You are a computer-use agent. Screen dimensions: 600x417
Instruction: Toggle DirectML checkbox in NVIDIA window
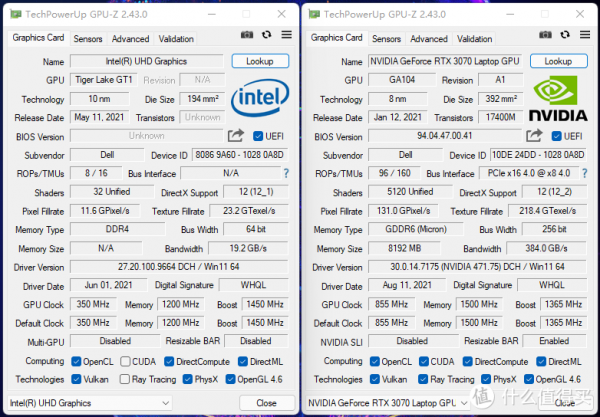541,361
